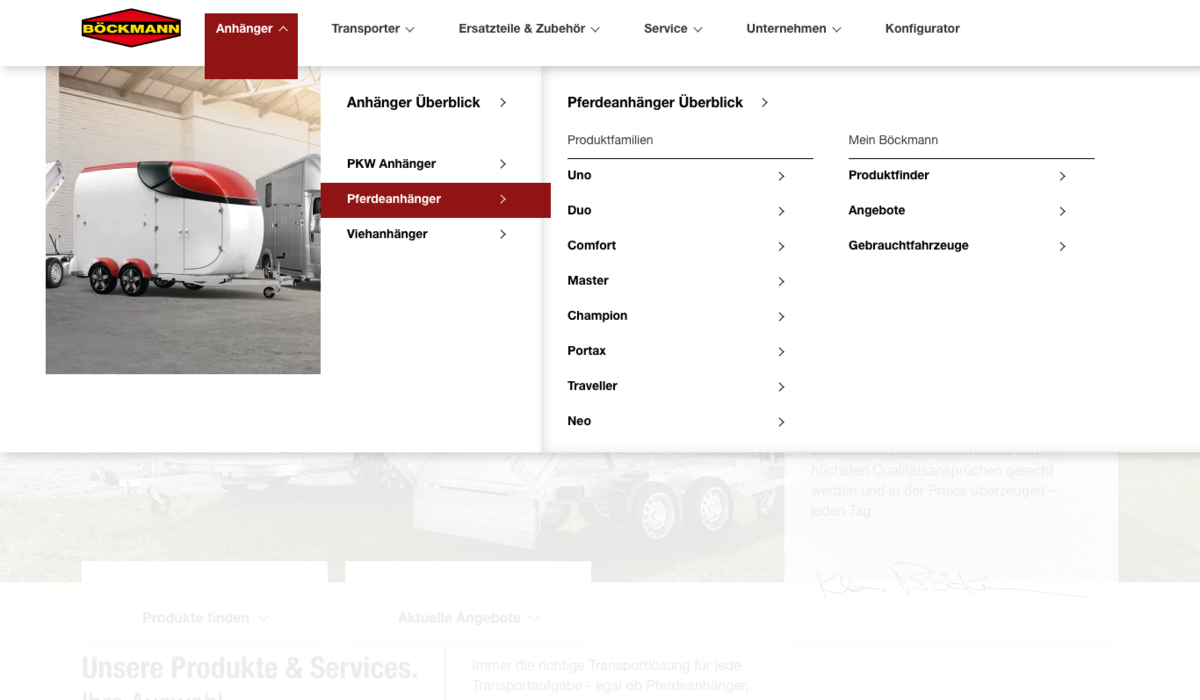This screenshot has height=700, width=1200.
Task: Click arrow next to Viehanhänger
Action: 502,234
